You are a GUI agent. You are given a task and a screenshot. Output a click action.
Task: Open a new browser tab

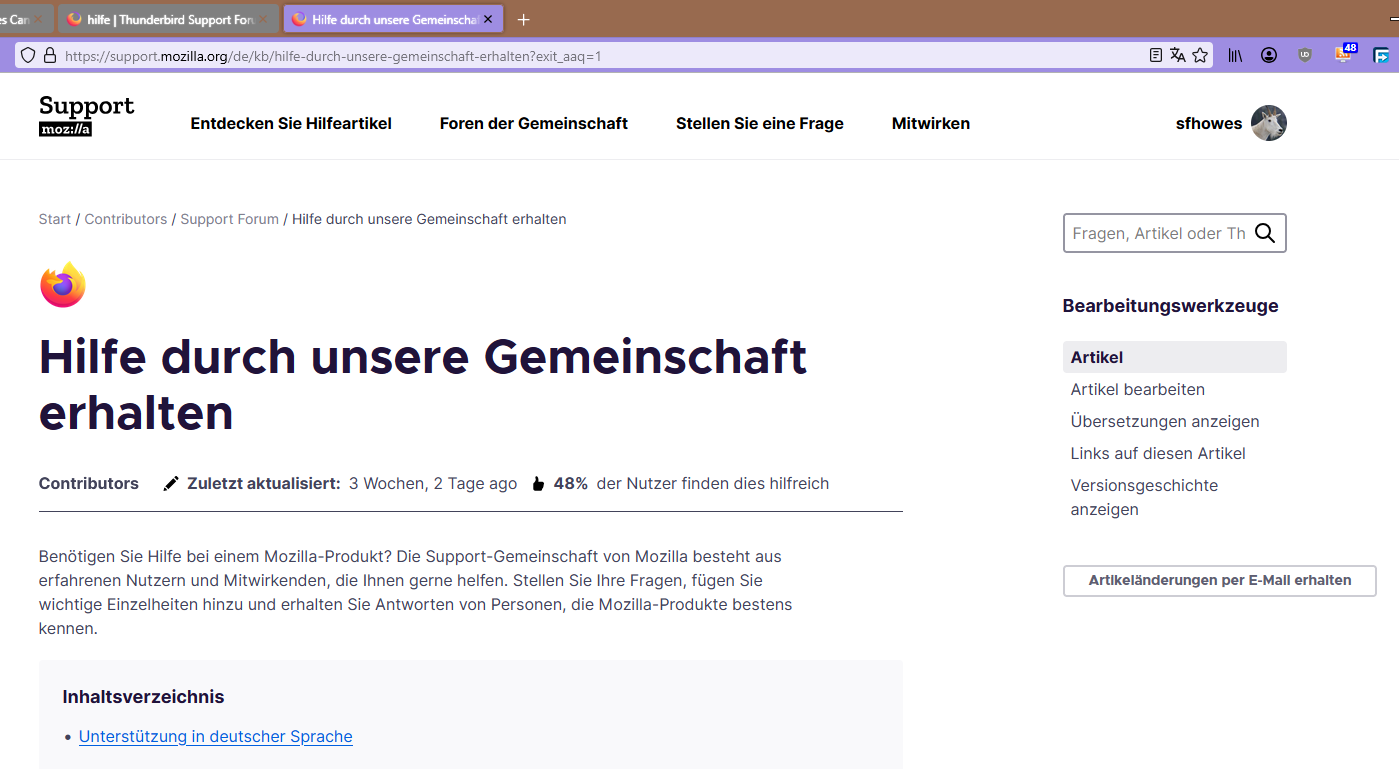click(x=523, y=19)
